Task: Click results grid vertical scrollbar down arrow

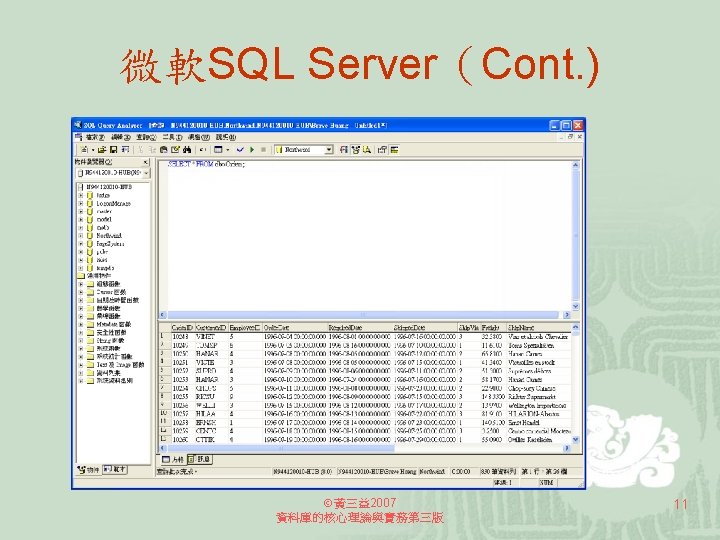Action: (x=576, y=439)
